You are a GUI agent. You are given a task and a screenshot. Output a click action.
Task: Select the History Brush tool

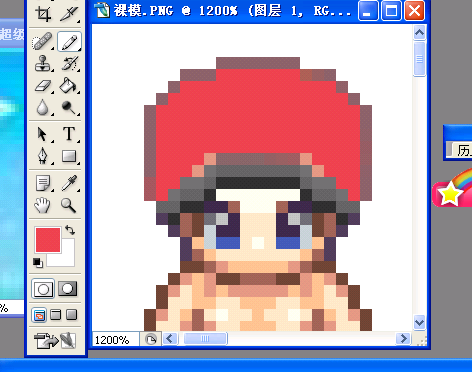(x=69, y=63)
